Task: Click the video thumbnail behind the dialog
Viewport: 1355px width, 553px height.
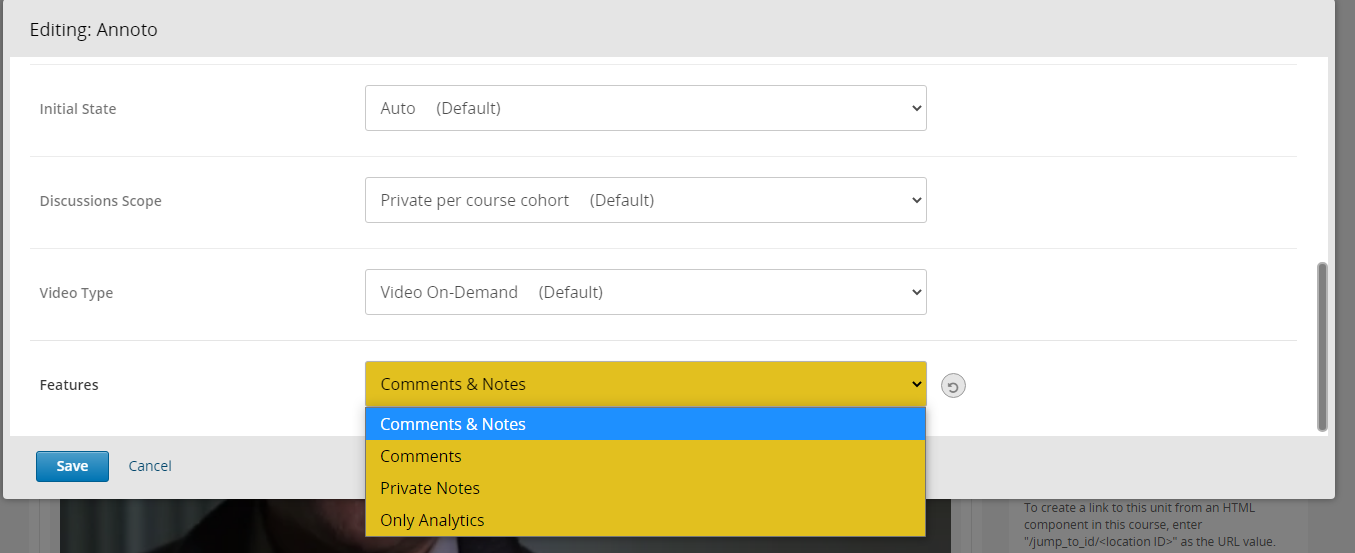Action: 505,525
